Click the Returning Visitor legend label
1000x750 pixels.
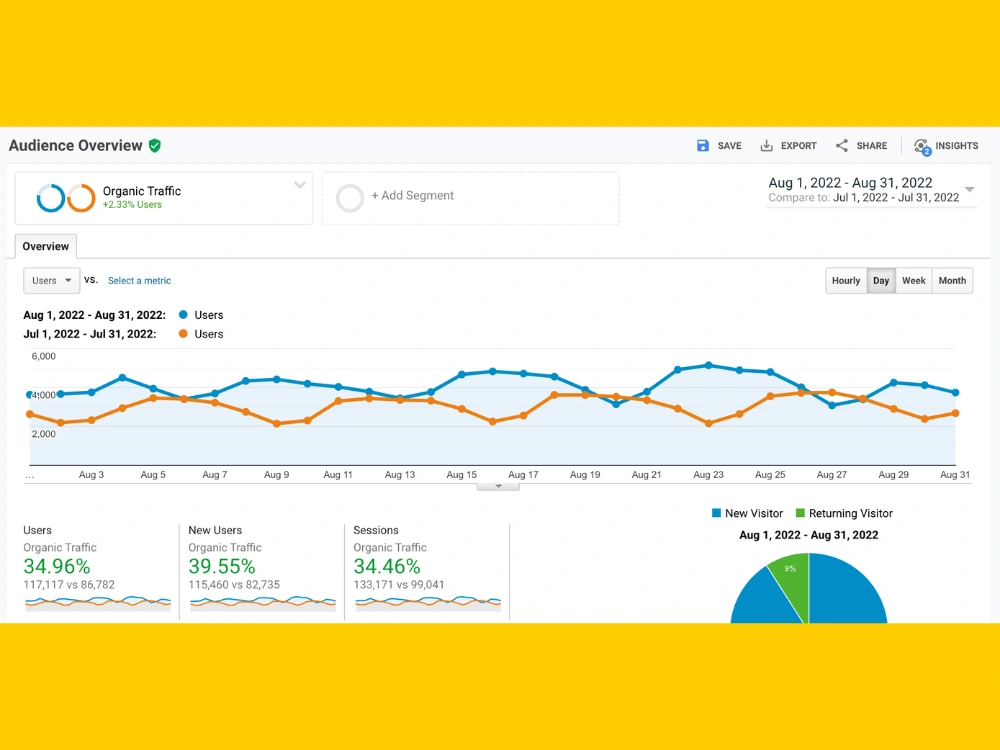pyautogui.click(x=851, y=513)
